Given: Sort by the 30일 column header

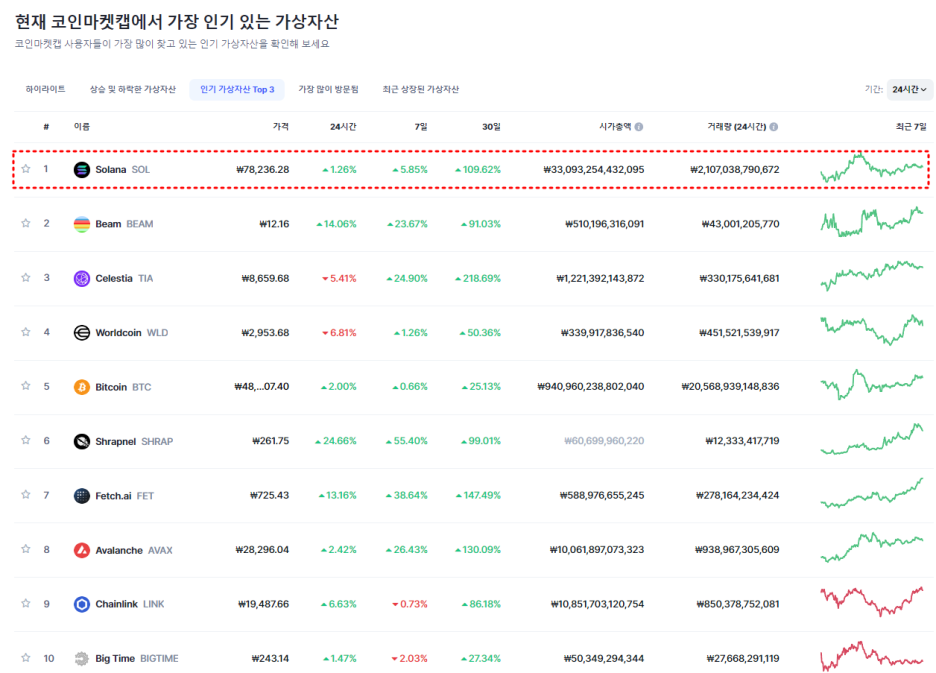Looking at the screenshot, I should [x=491, y=127].
